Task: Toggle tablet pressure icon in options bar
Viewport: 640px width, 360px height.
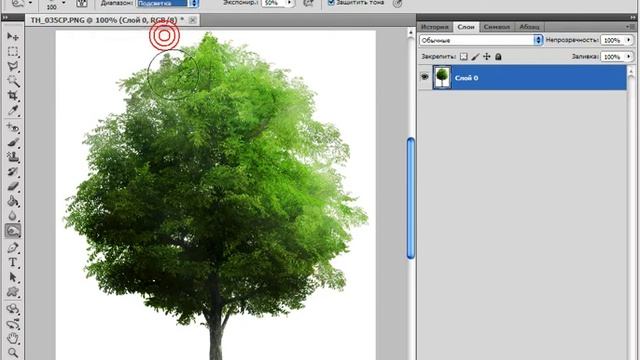Action: pos(397,3)
